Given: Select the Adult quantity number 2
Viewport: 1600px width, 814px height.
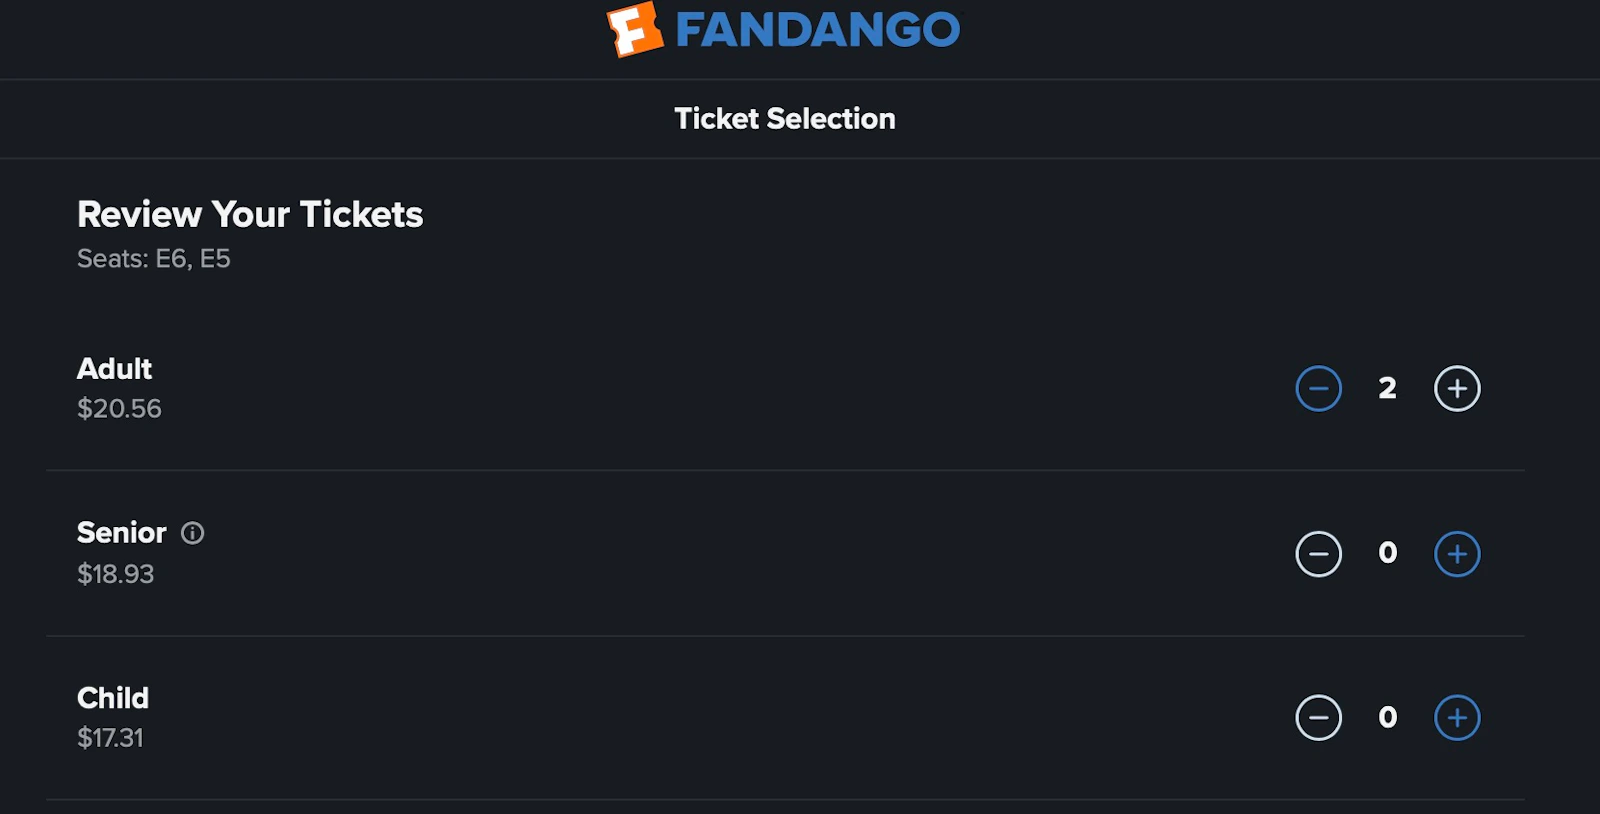Looking at the screenshot, I should tap(1387, 388).
